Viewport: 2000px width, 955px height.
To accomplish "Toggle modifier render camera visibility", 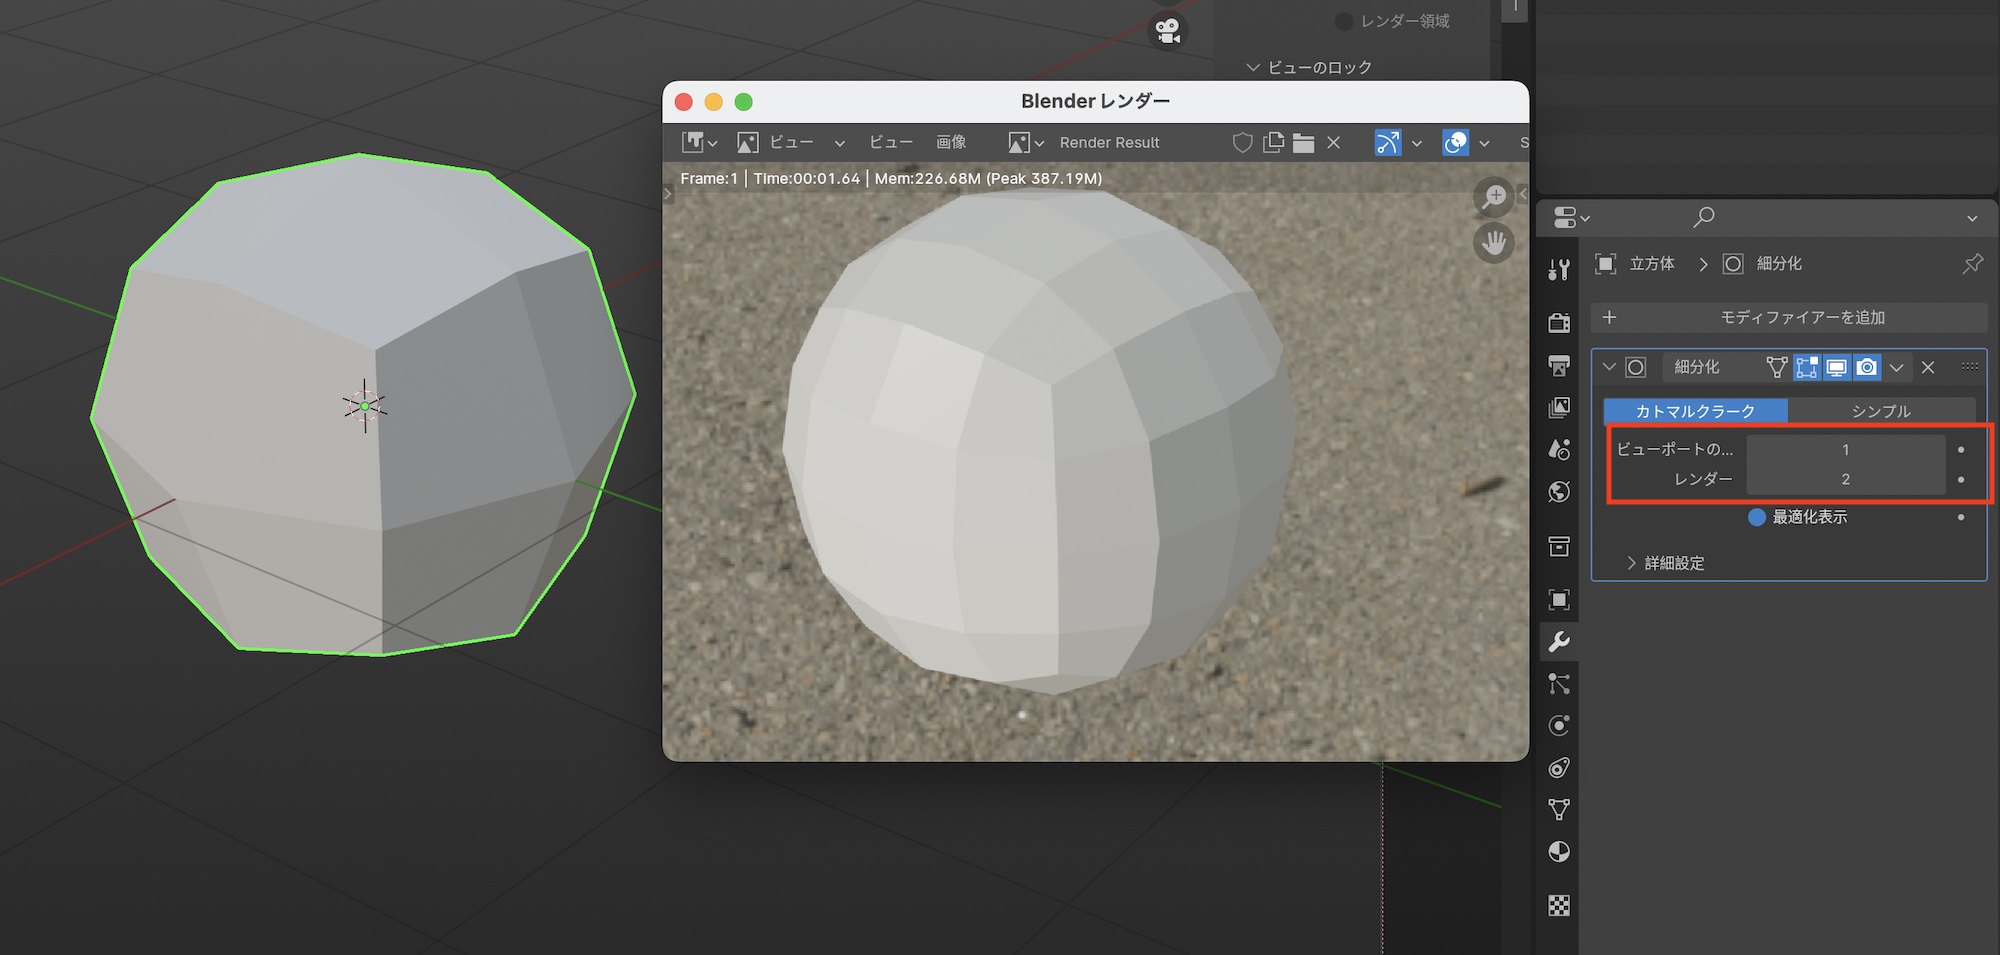I will pos(1867,368).
